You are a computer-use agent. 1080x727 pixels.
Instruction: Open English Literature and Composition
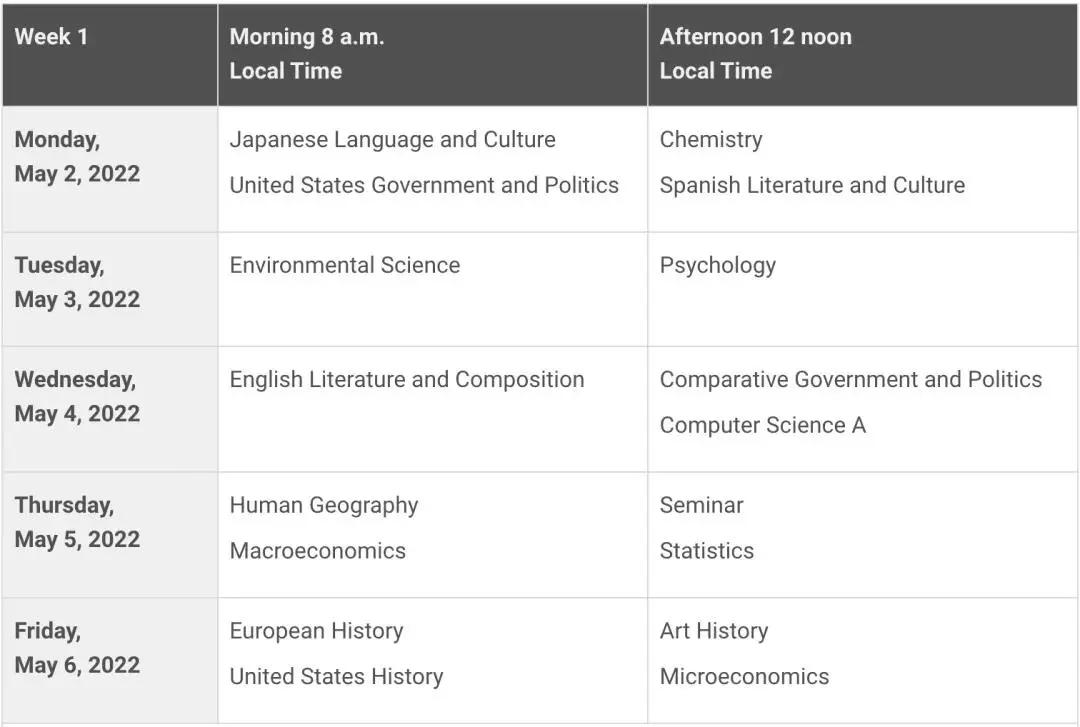click(x=407, y=380)
